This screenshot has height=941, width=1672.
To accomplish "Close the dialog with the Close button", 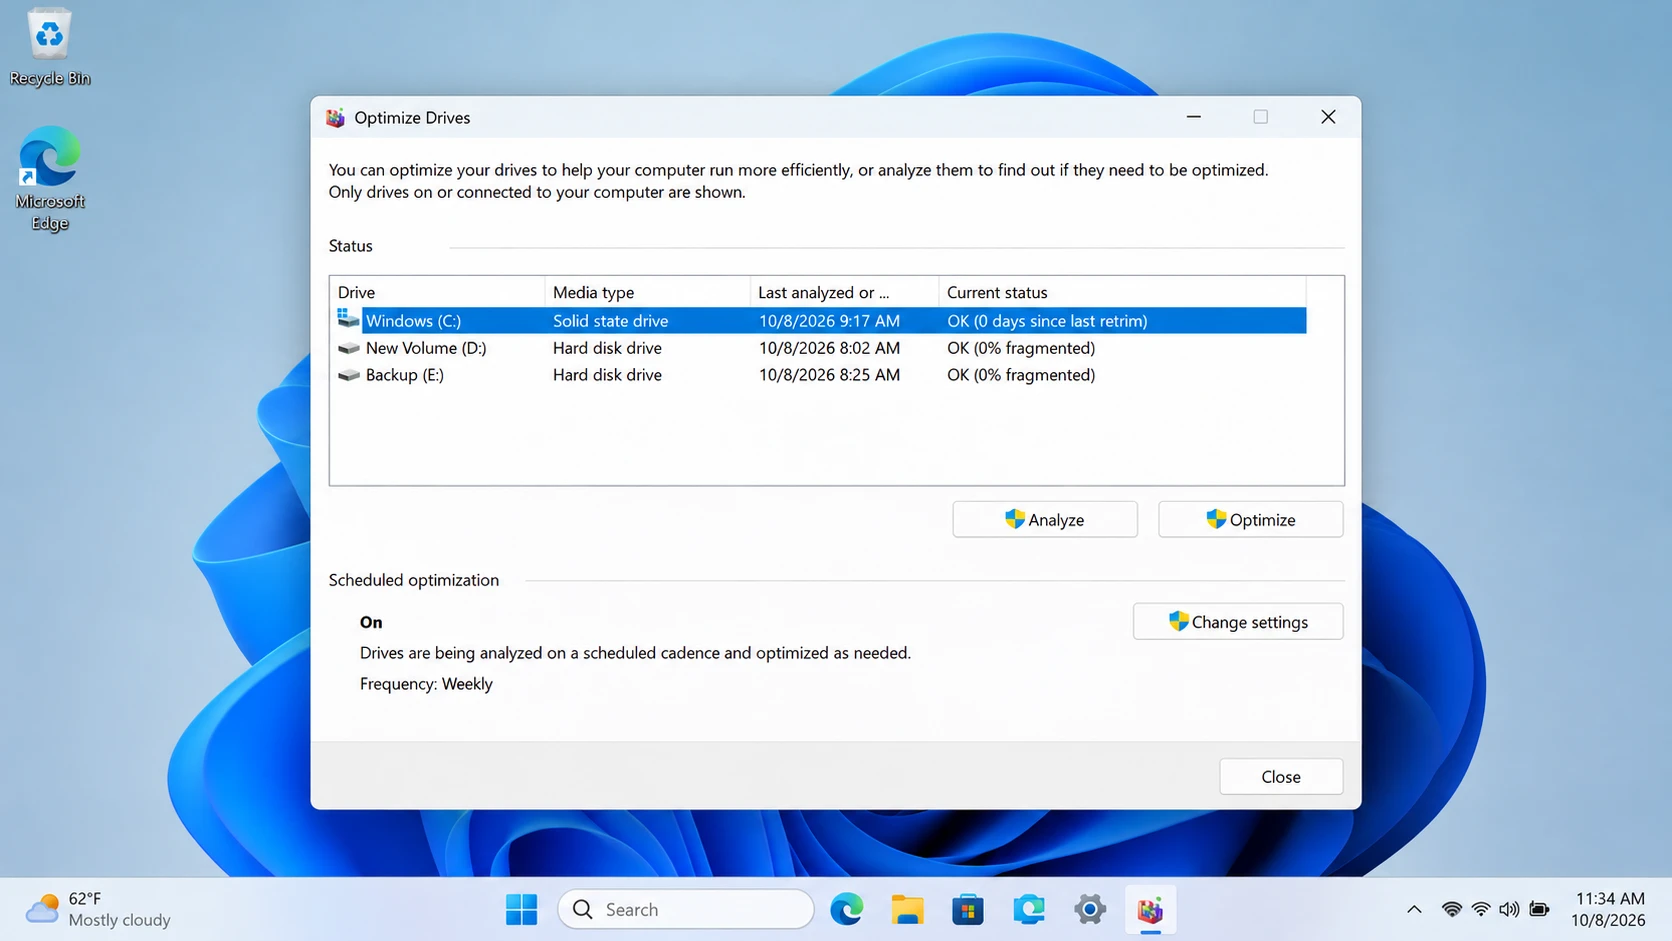I will pos(1281,776).
